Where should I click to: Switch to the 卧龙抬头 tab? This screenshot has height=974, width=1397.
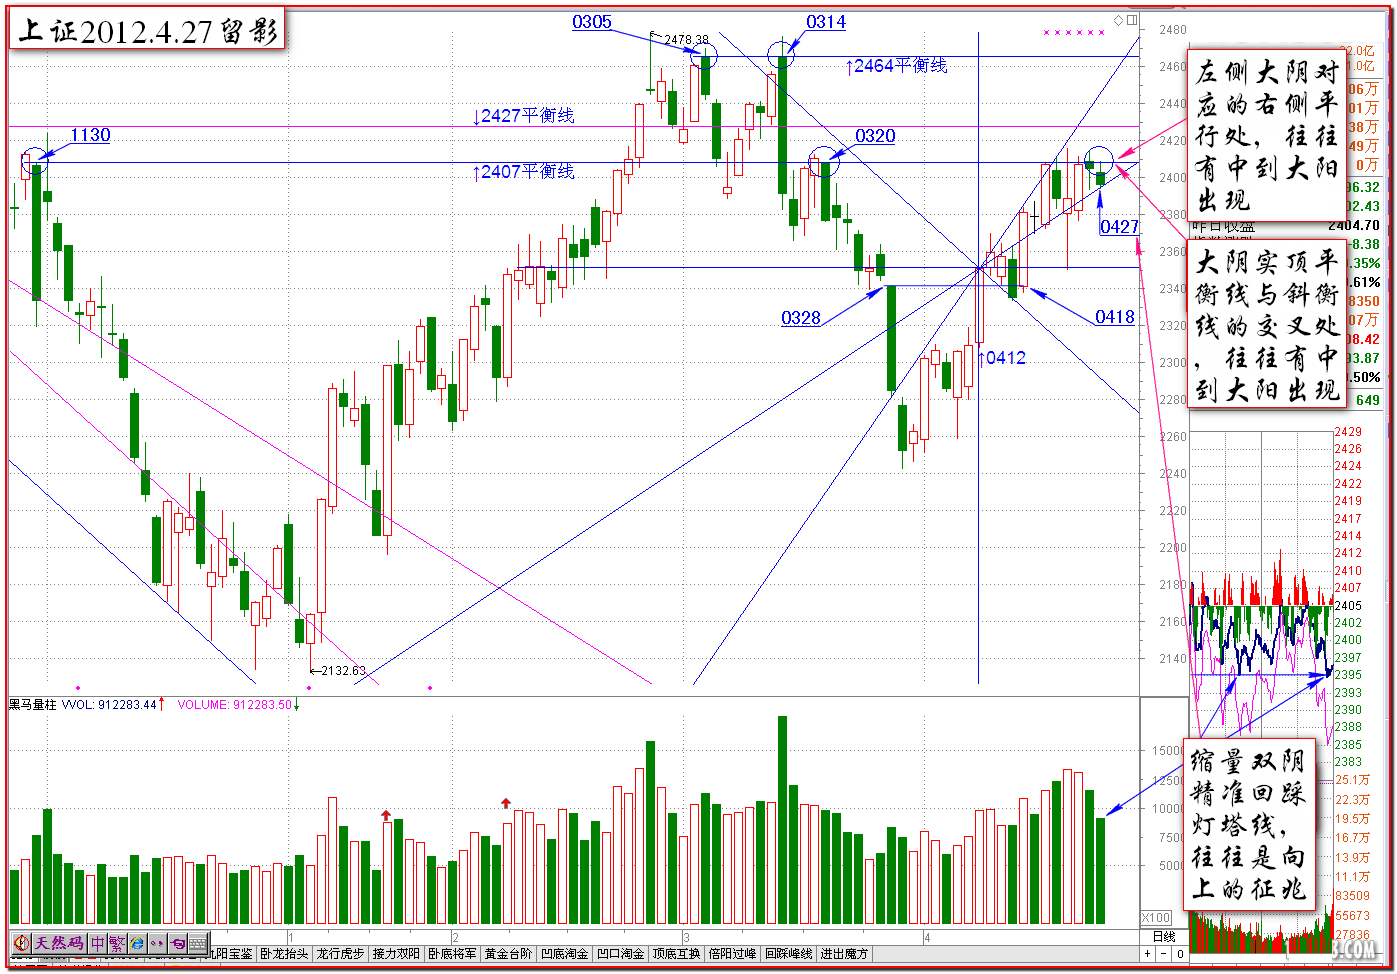click(x=284, y=954)
